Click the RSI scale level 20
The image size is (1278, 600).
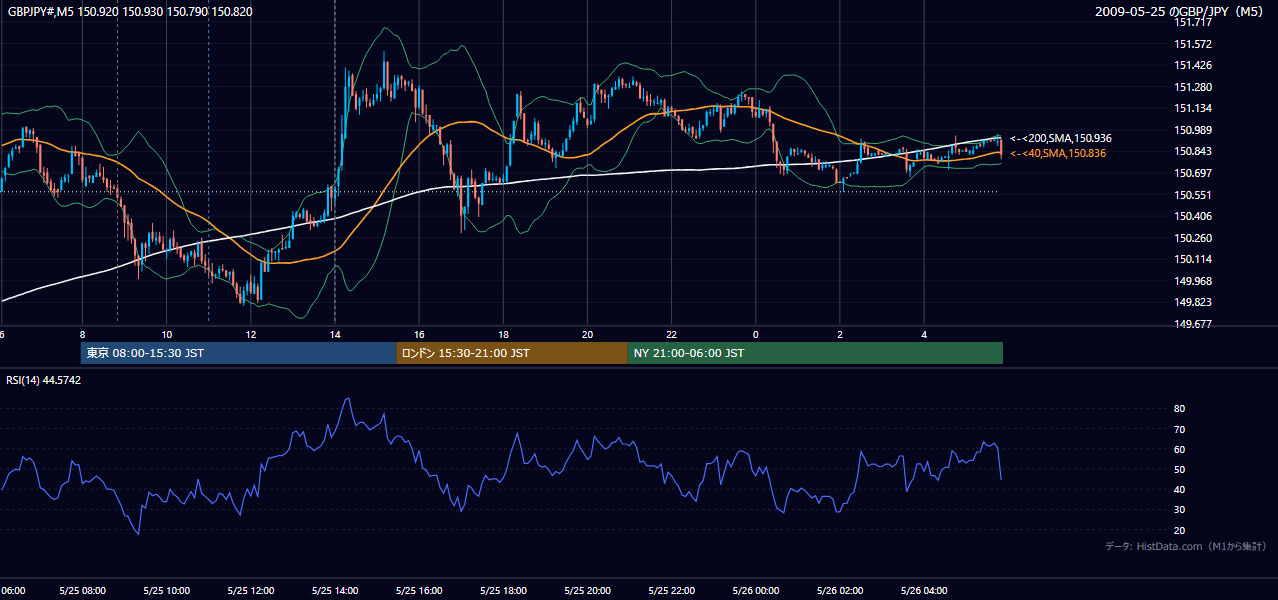pyautogui.click(x=1179, y=530)
